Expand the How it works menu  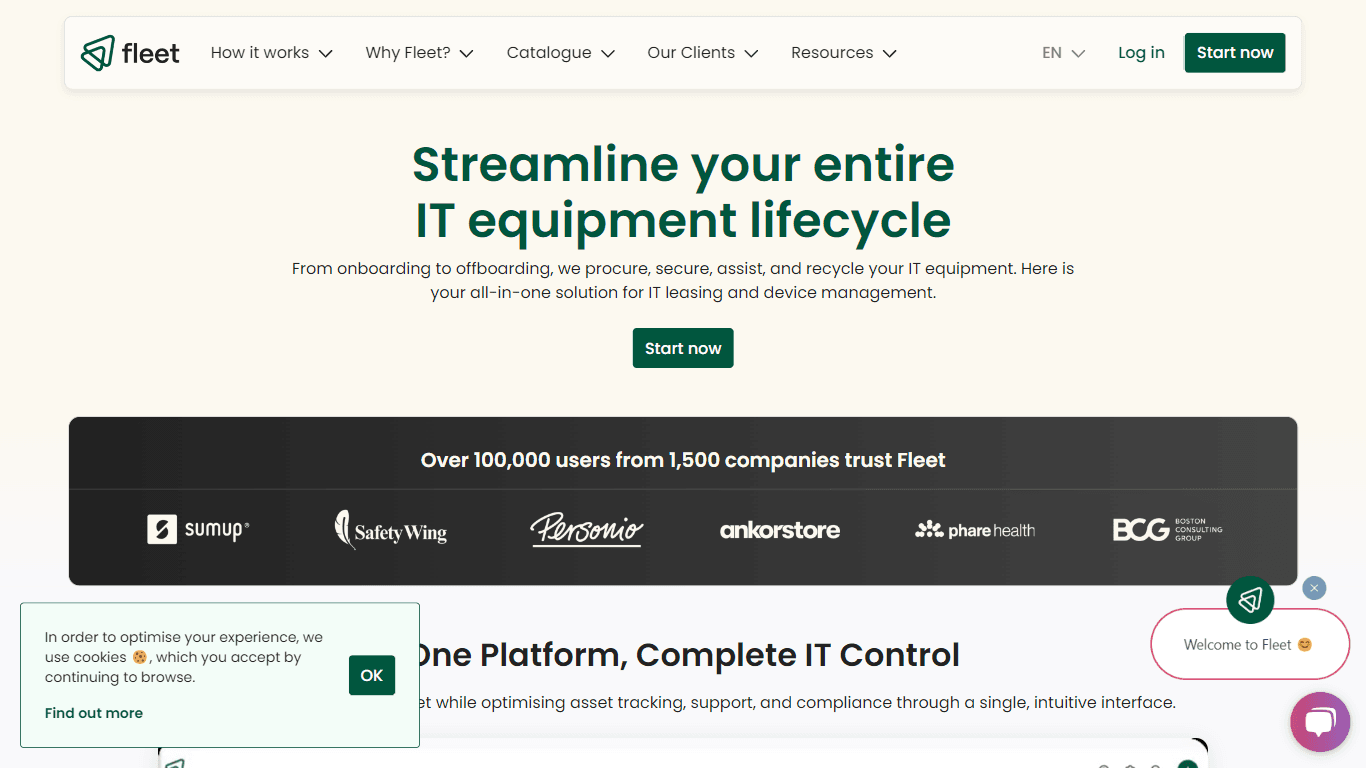point(271,53)
